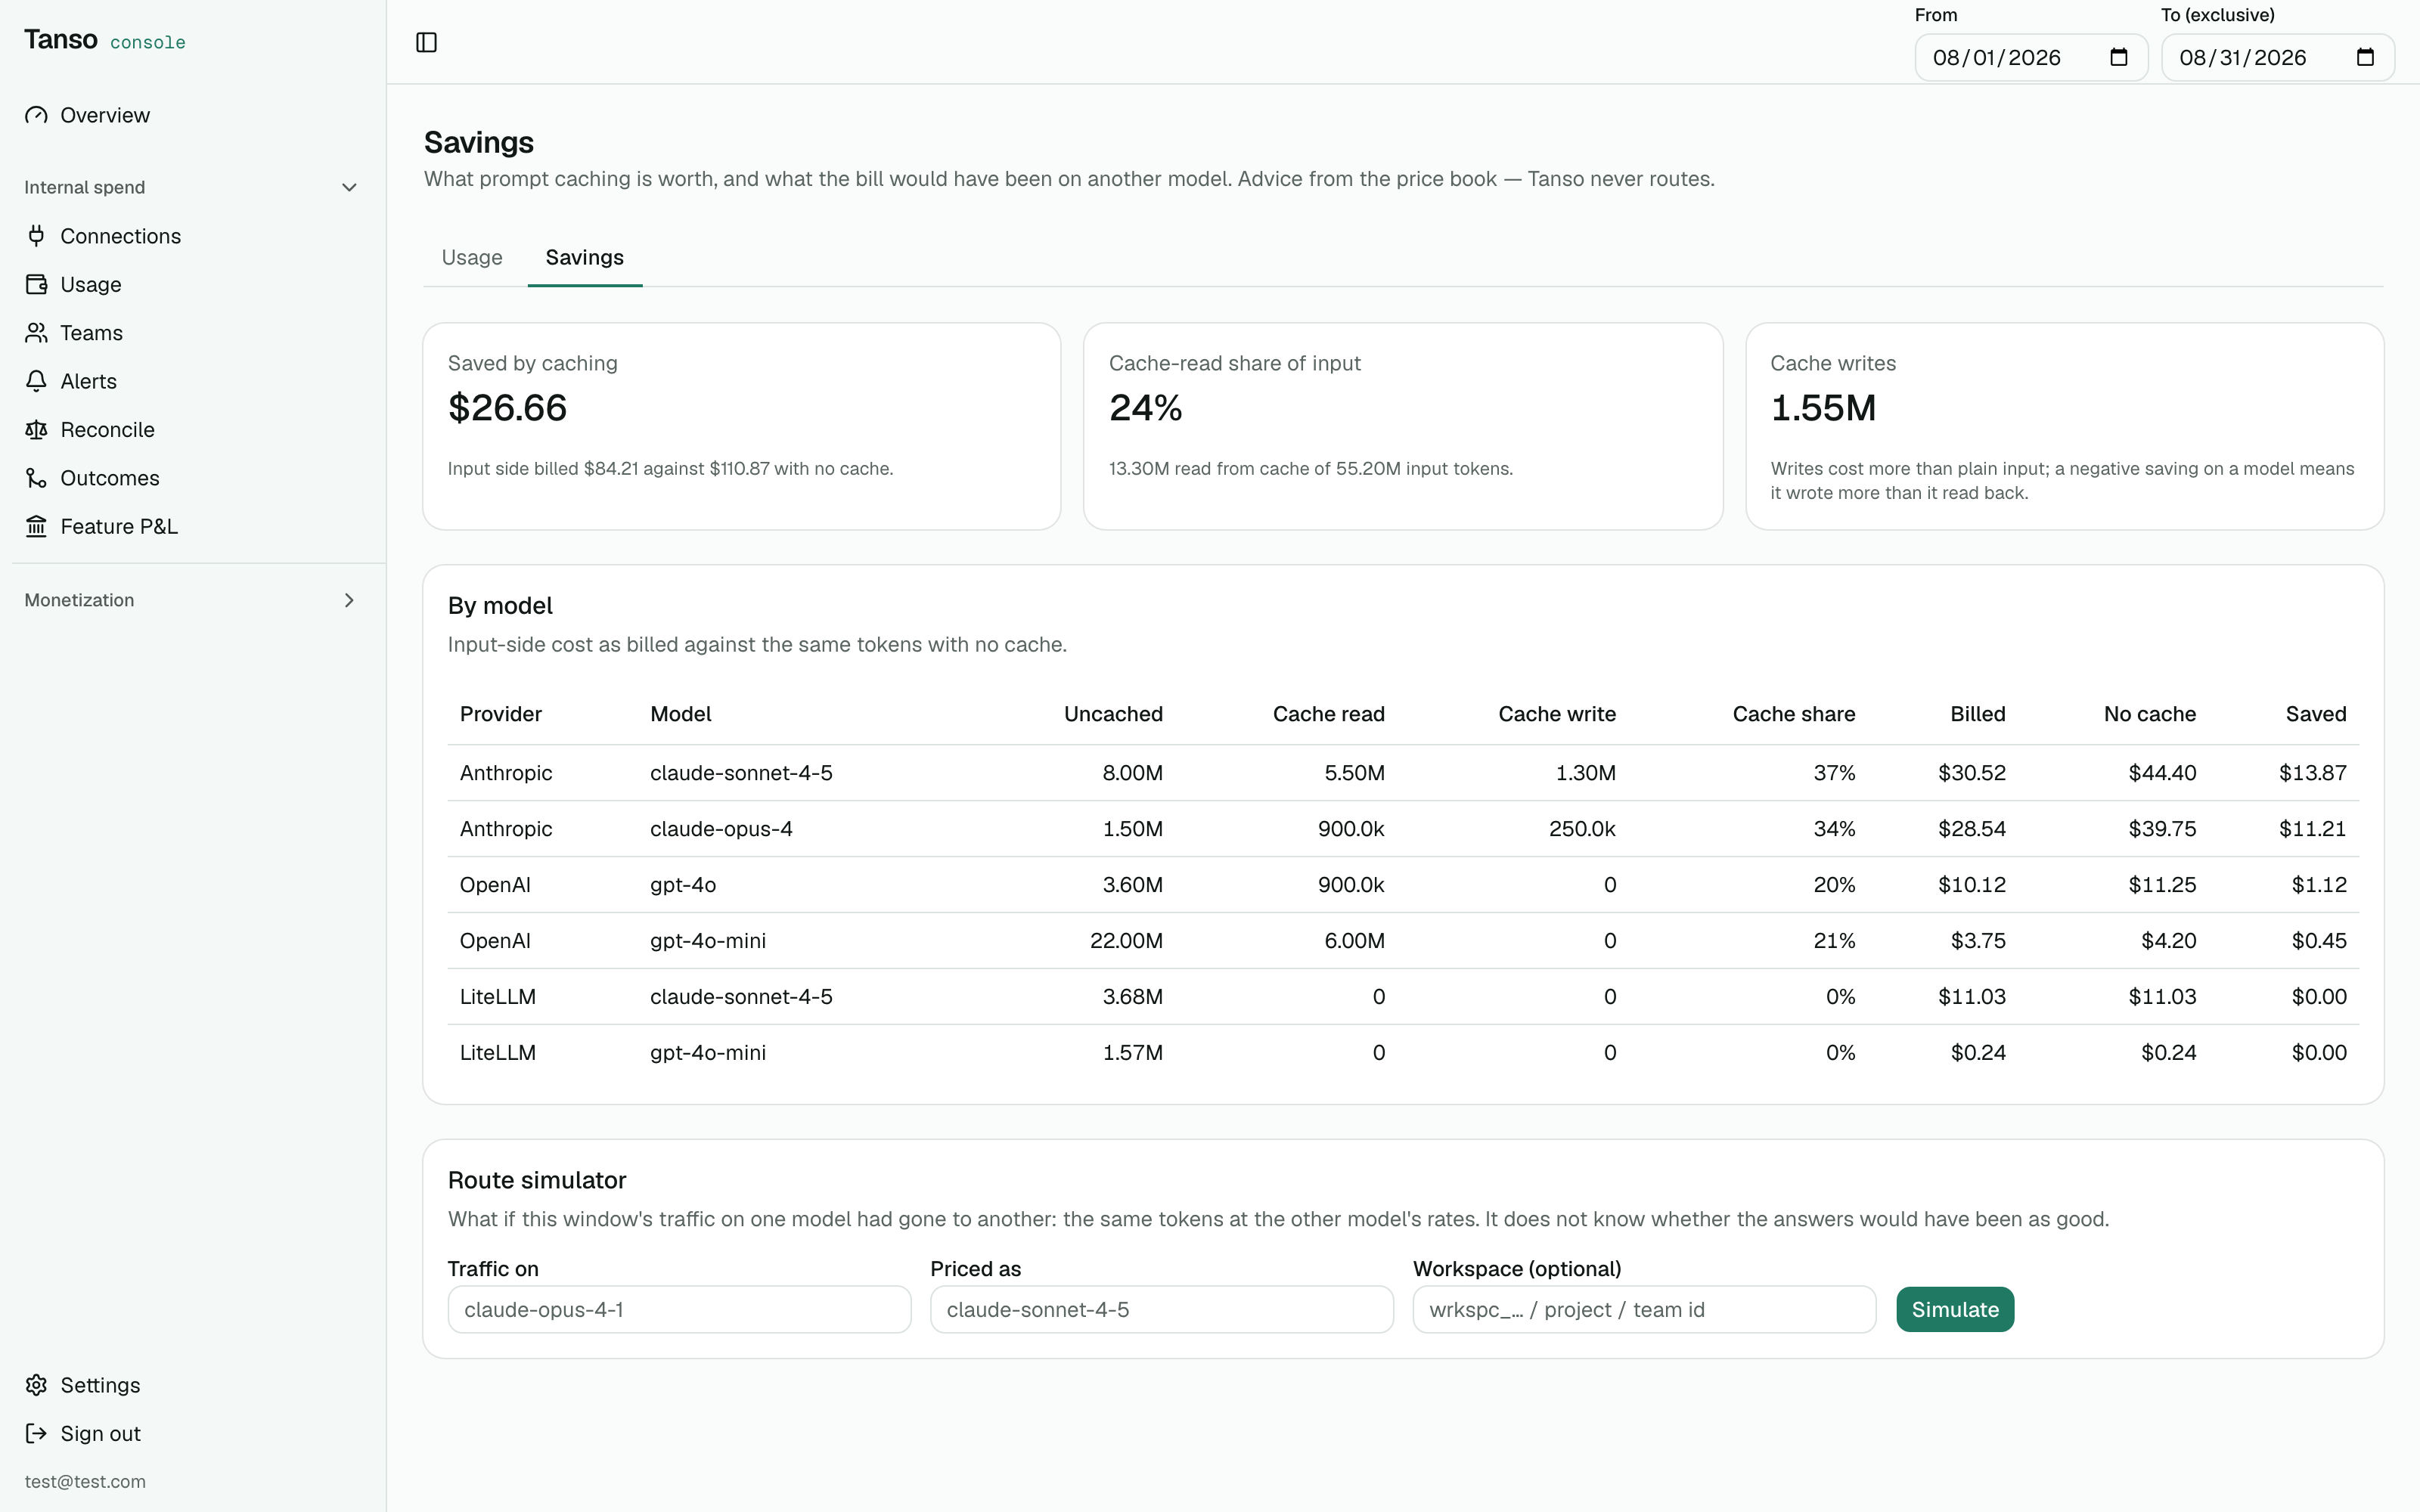Click the Model column header
2420x1512 pixels.
pos(680,714)
